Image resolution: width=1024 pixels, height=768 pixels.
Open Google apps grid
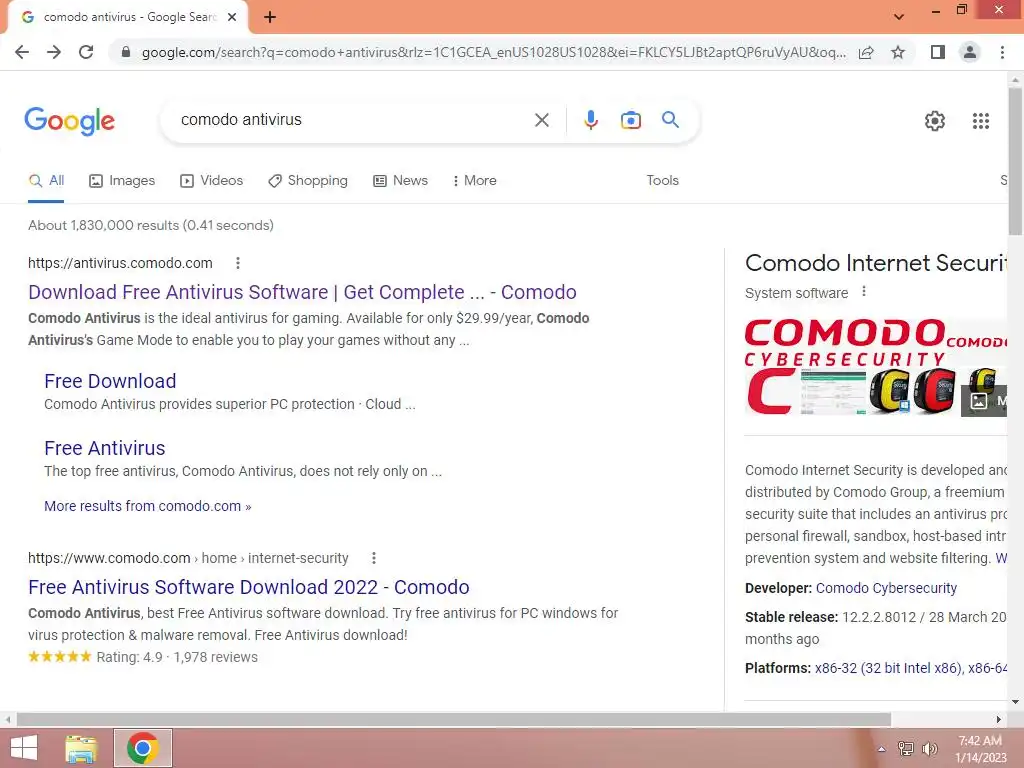pyautogui.click(x=980, y=121)
